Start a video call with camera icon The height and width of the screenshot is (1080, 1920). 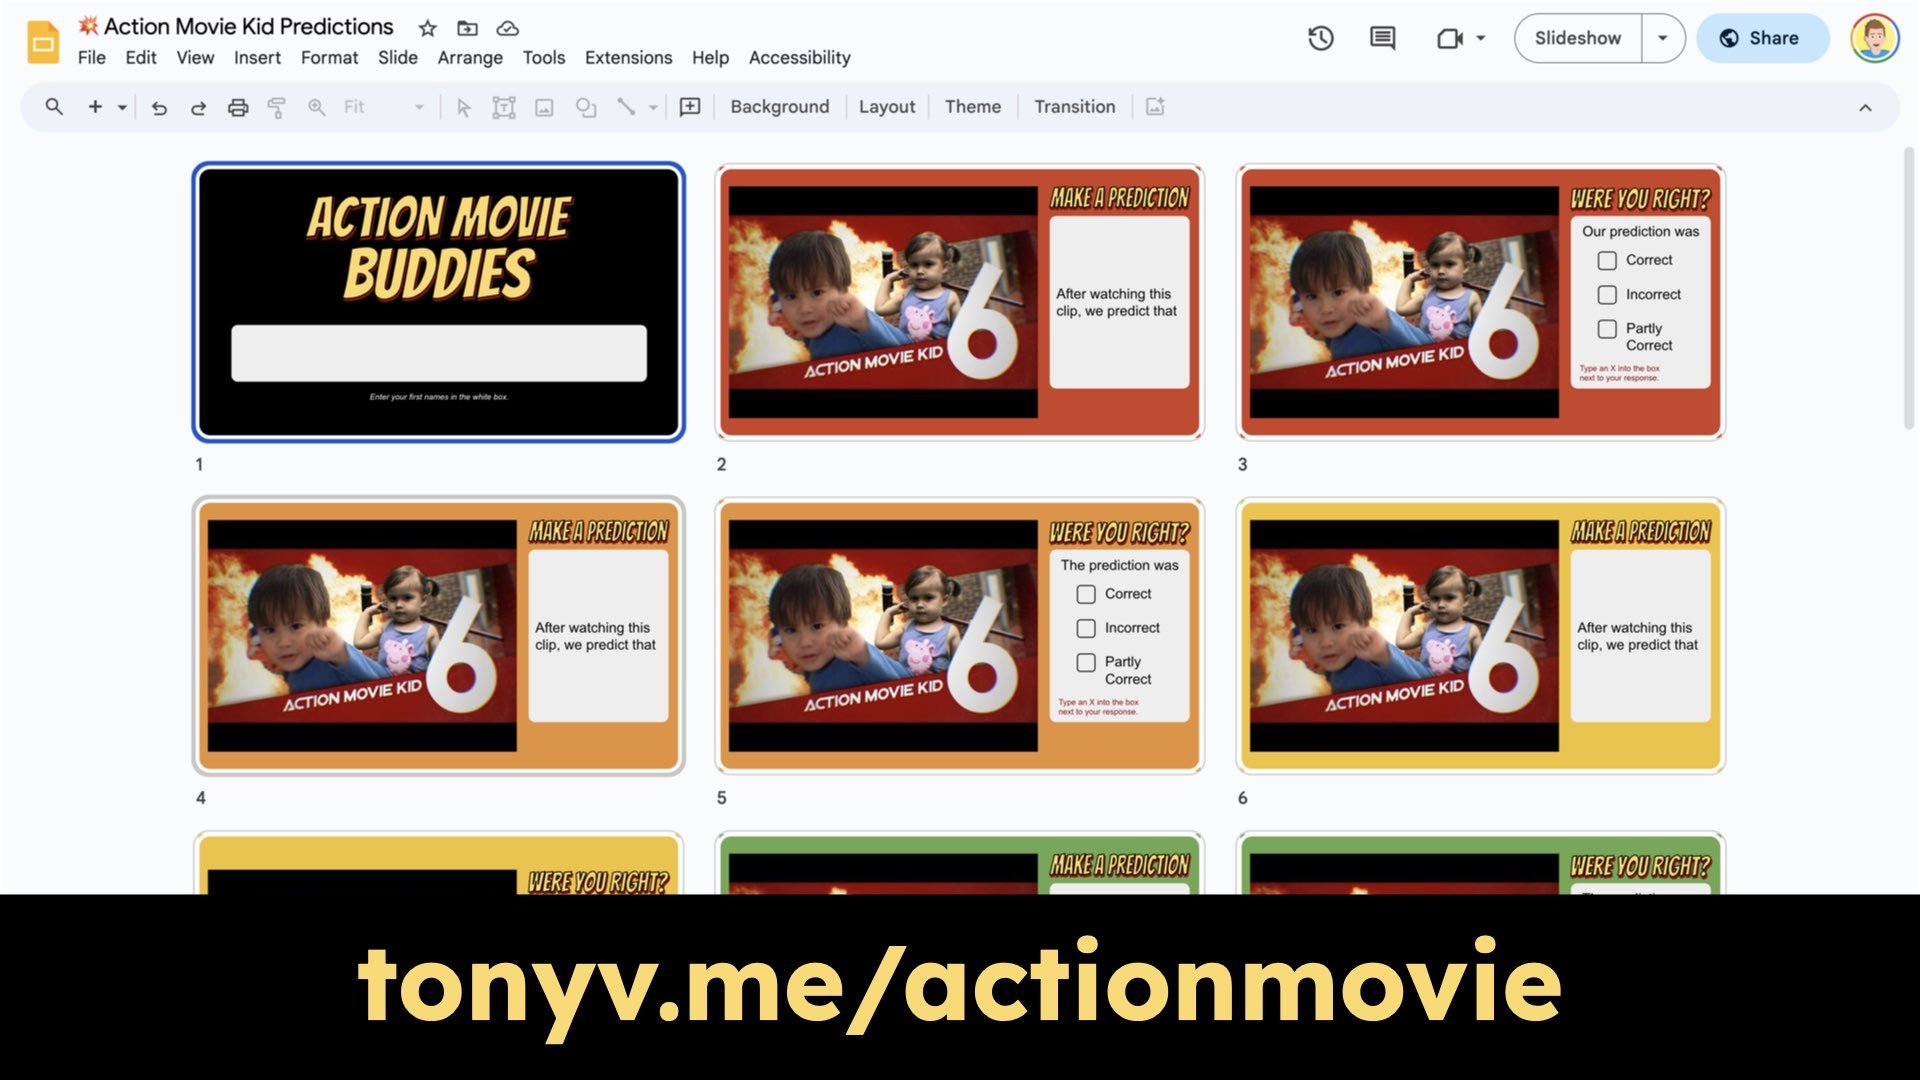tap(1449, 38)
